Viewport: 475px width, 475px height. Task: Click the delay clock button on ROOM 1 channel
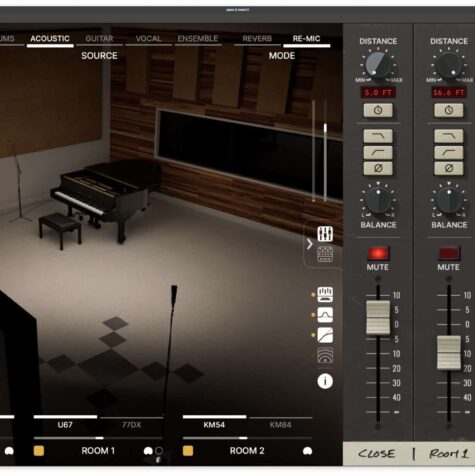[x=448, y=110]
